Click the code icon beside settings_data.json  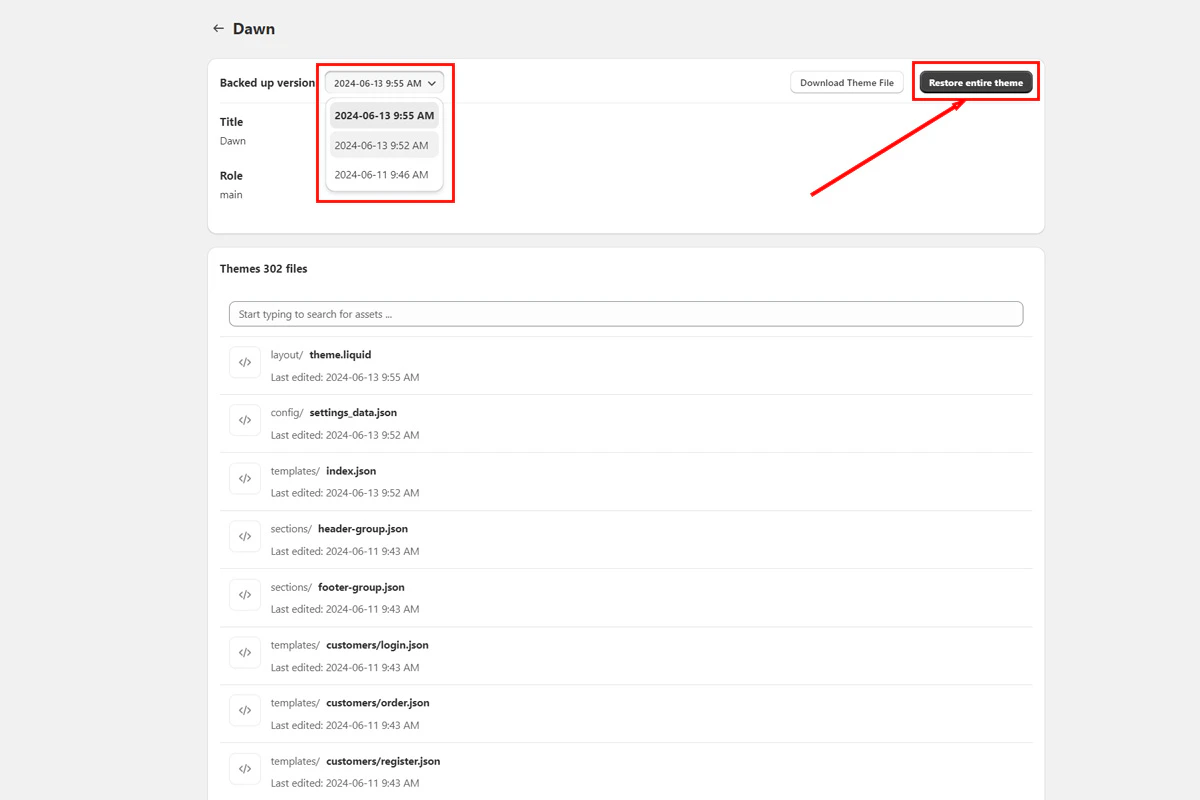[245, 420]
